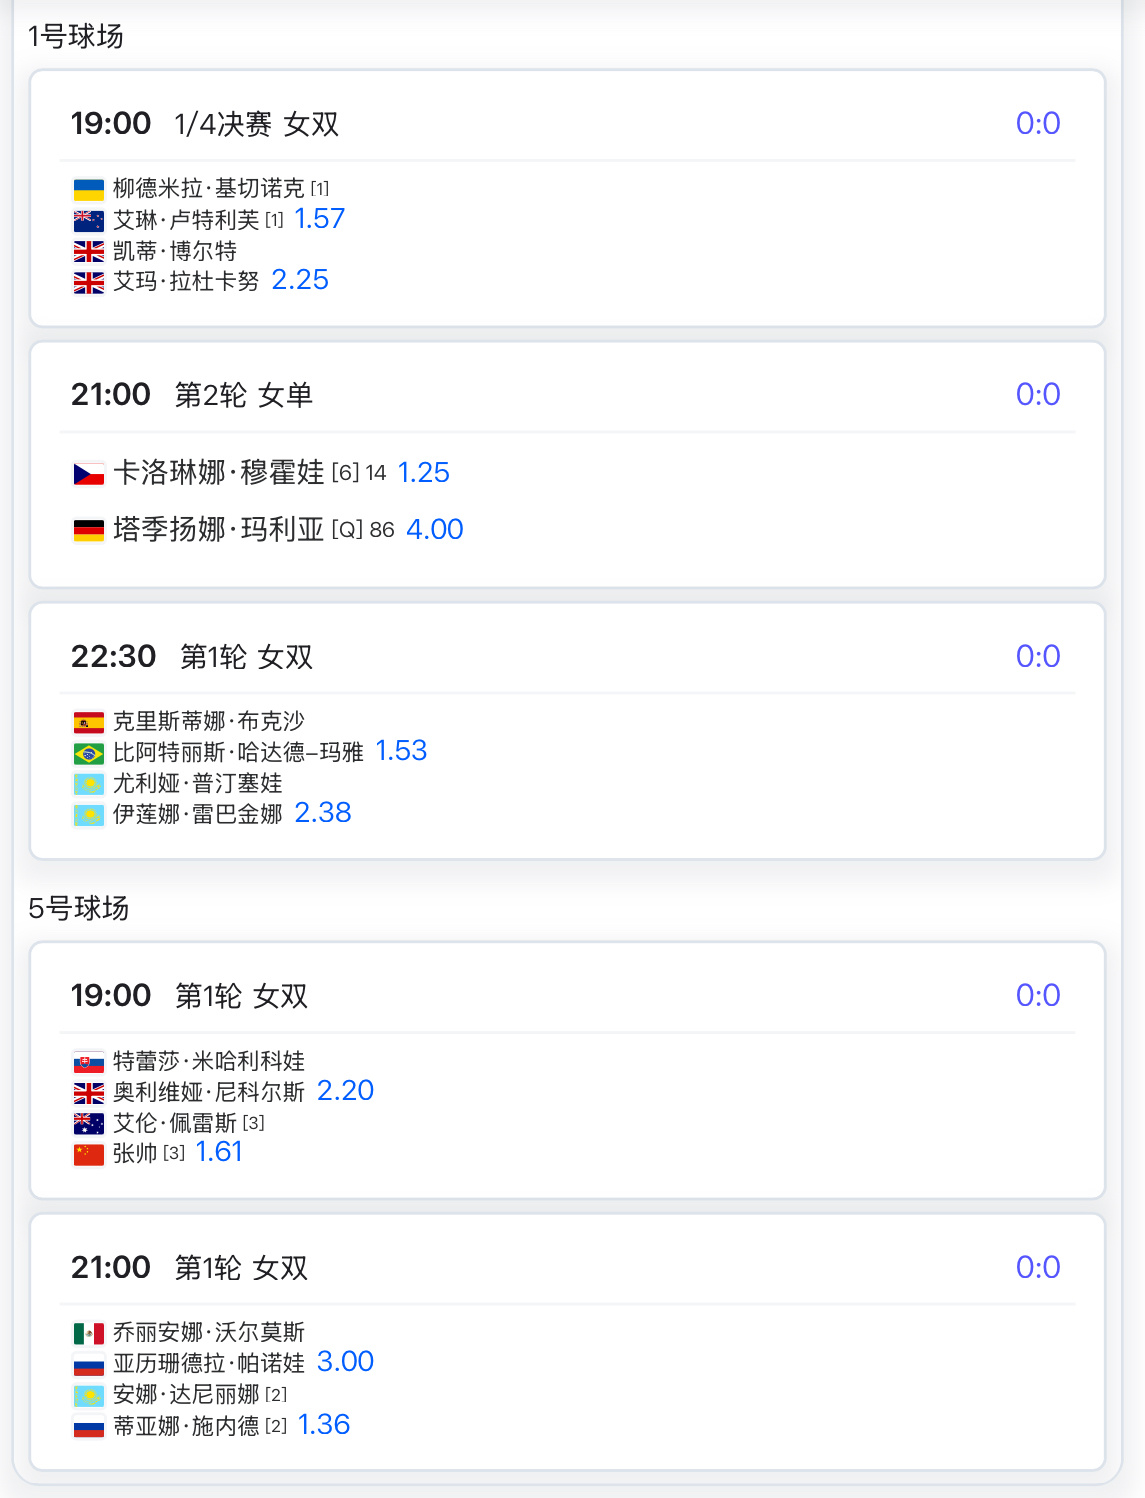The image size is (1145, 1498).
Task: Open the 21:00 第2轮 女单 match card
Action: click(x=568, y=465)
